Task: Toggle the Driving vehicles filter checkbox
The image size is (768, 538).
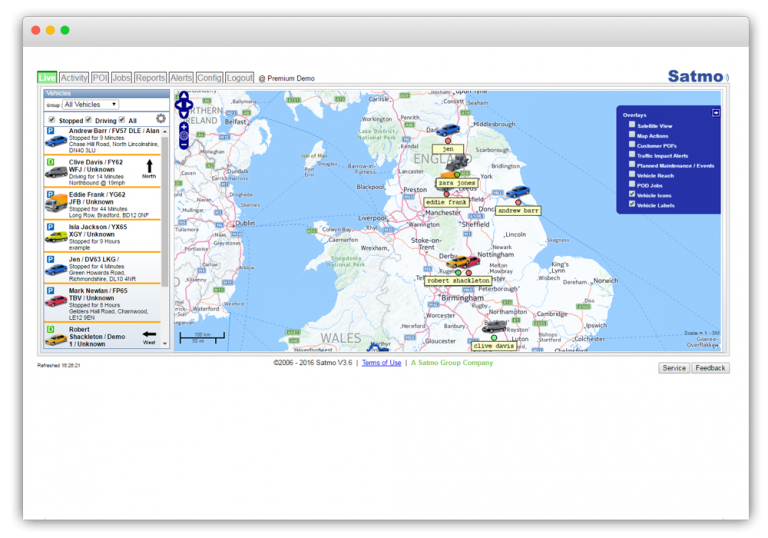Action: point(88,120)
